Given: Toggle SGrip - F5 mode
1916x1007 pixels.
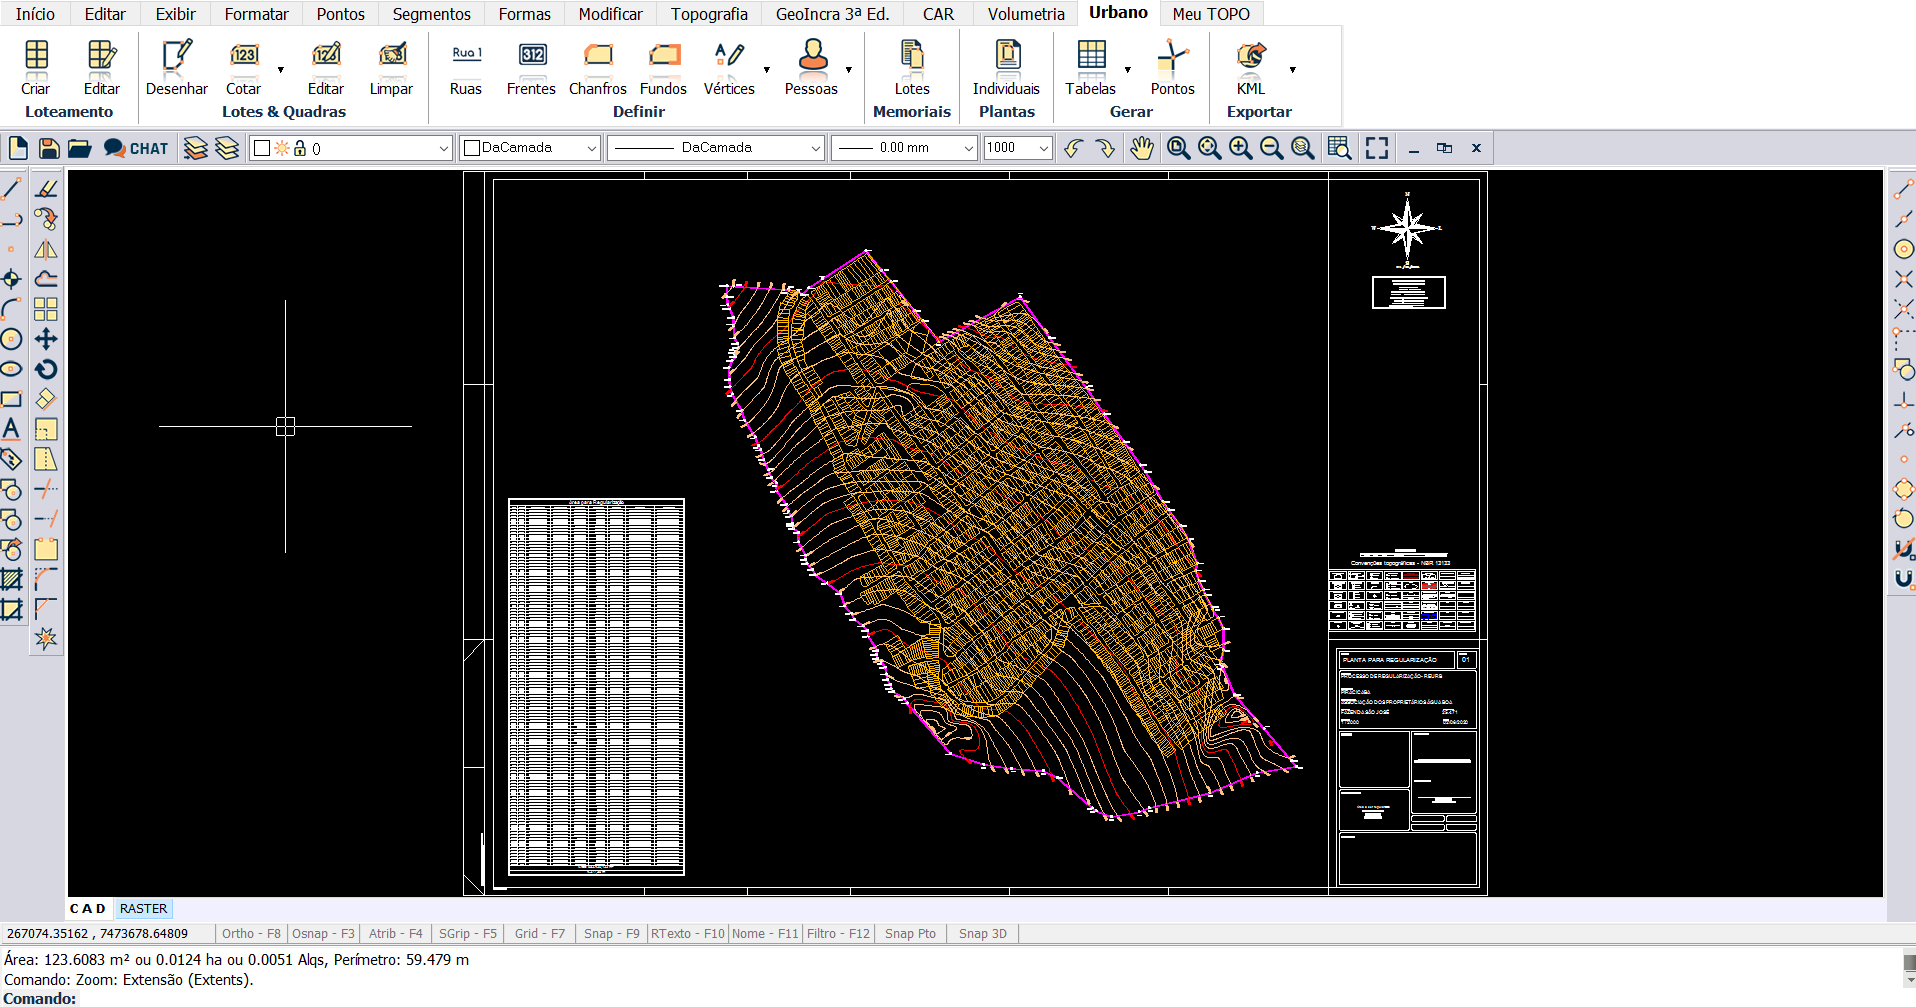Looking at the screenshot, I should coord(468,933).
